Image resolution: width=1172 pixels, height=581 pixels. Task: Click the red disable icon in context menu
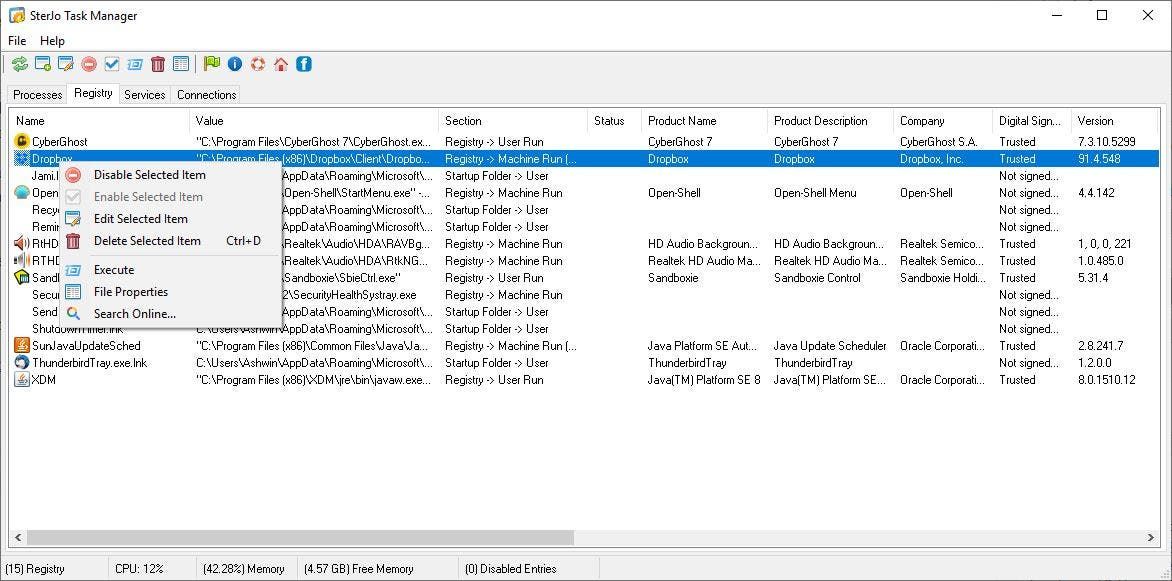point(73,176)
